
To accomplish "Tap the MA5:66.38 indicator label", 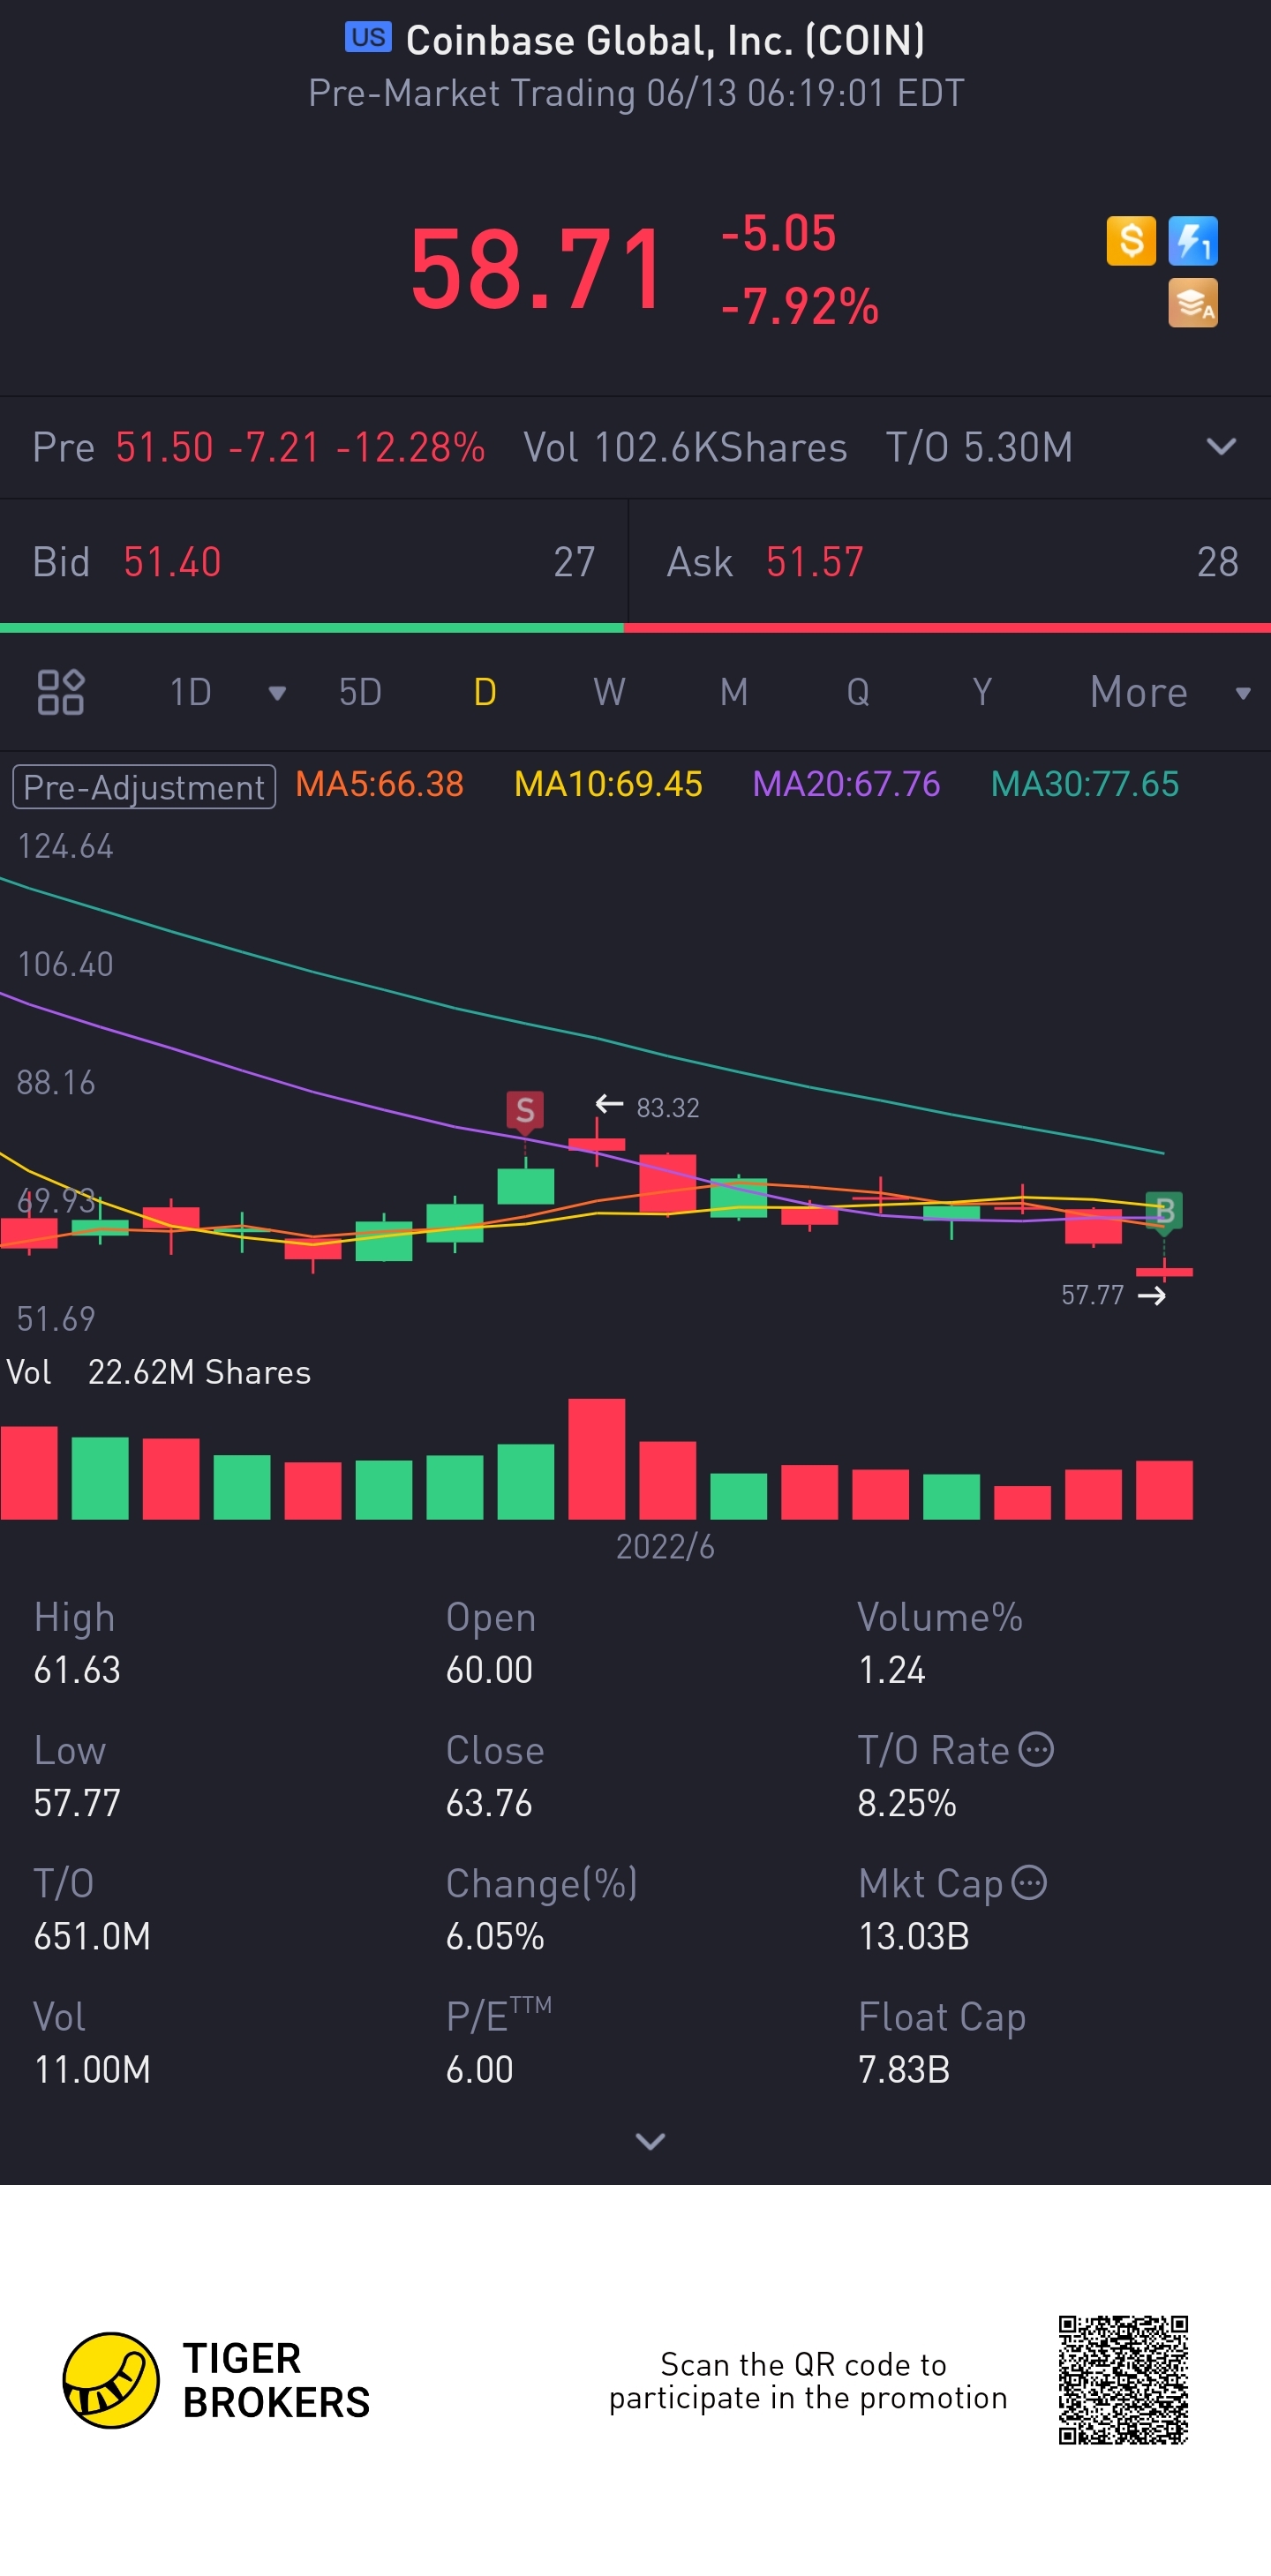I will click(x=380, y=784).
